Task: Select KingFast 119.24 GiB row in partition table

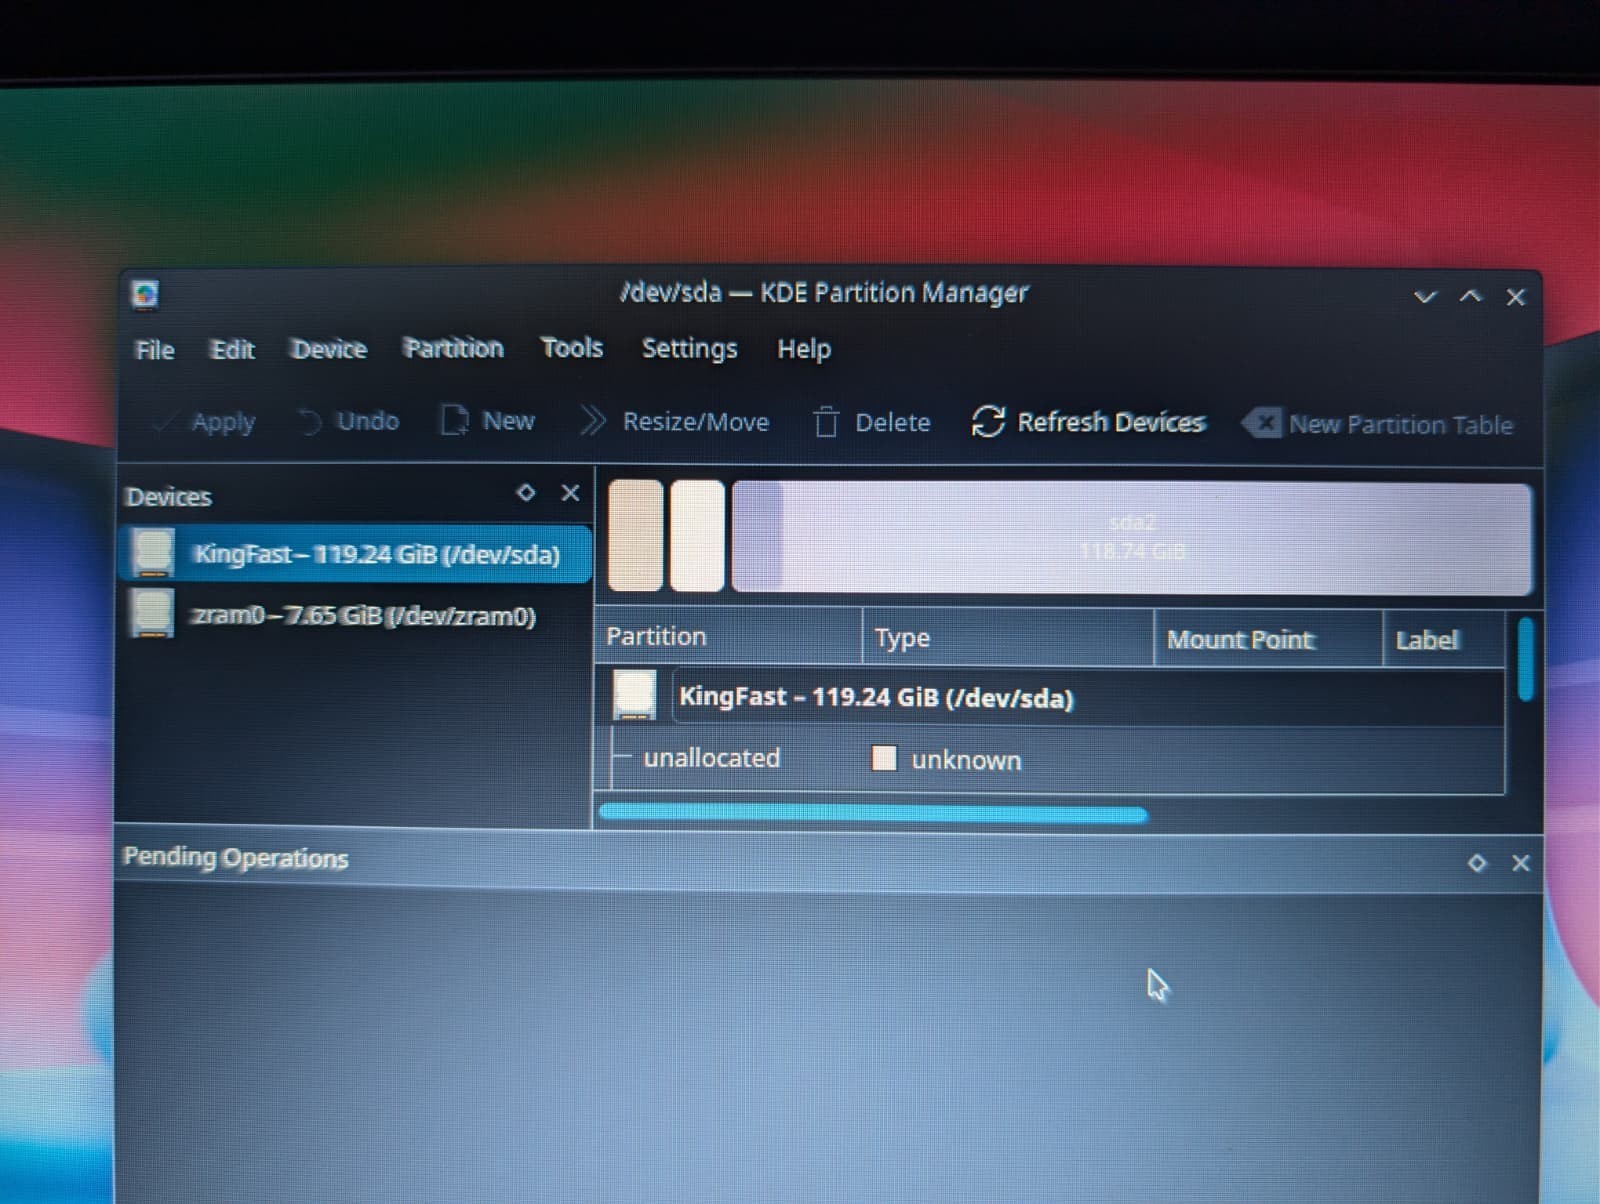Action: pyautogui.click(x=1051, y=697)
